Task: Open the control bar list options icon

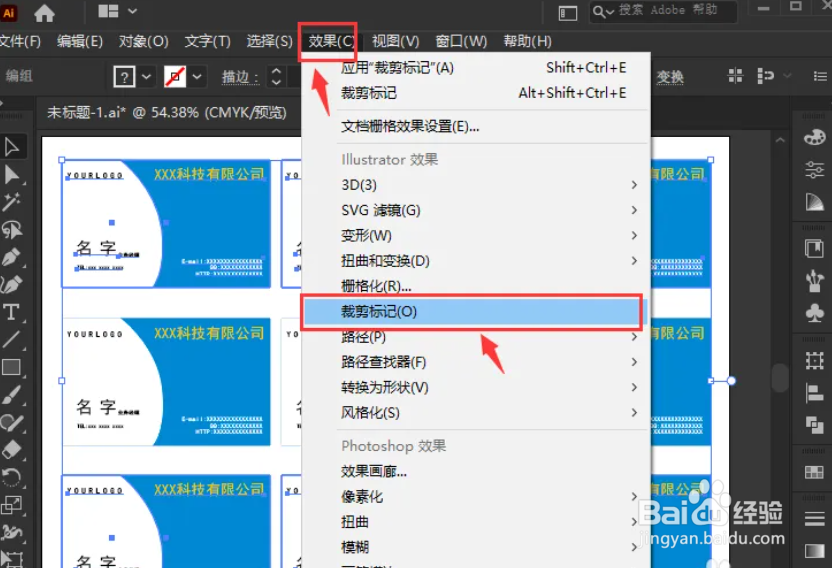Action: tap(820, 76)
